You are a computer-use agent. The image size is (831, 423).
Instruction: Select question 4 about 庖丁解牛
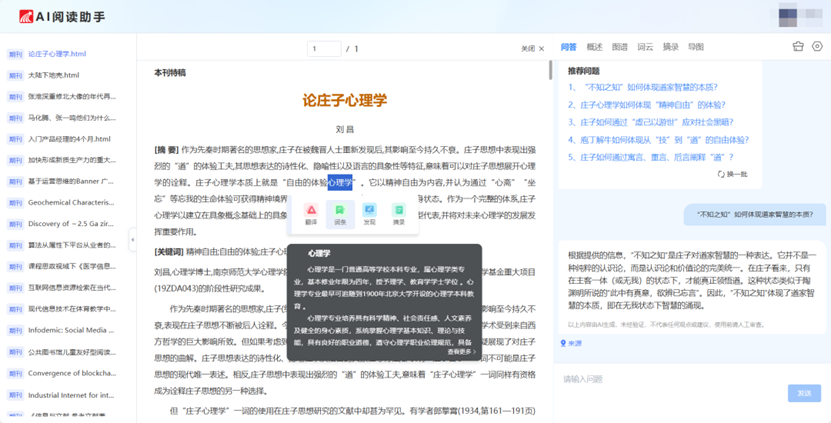tap(658, 139)
